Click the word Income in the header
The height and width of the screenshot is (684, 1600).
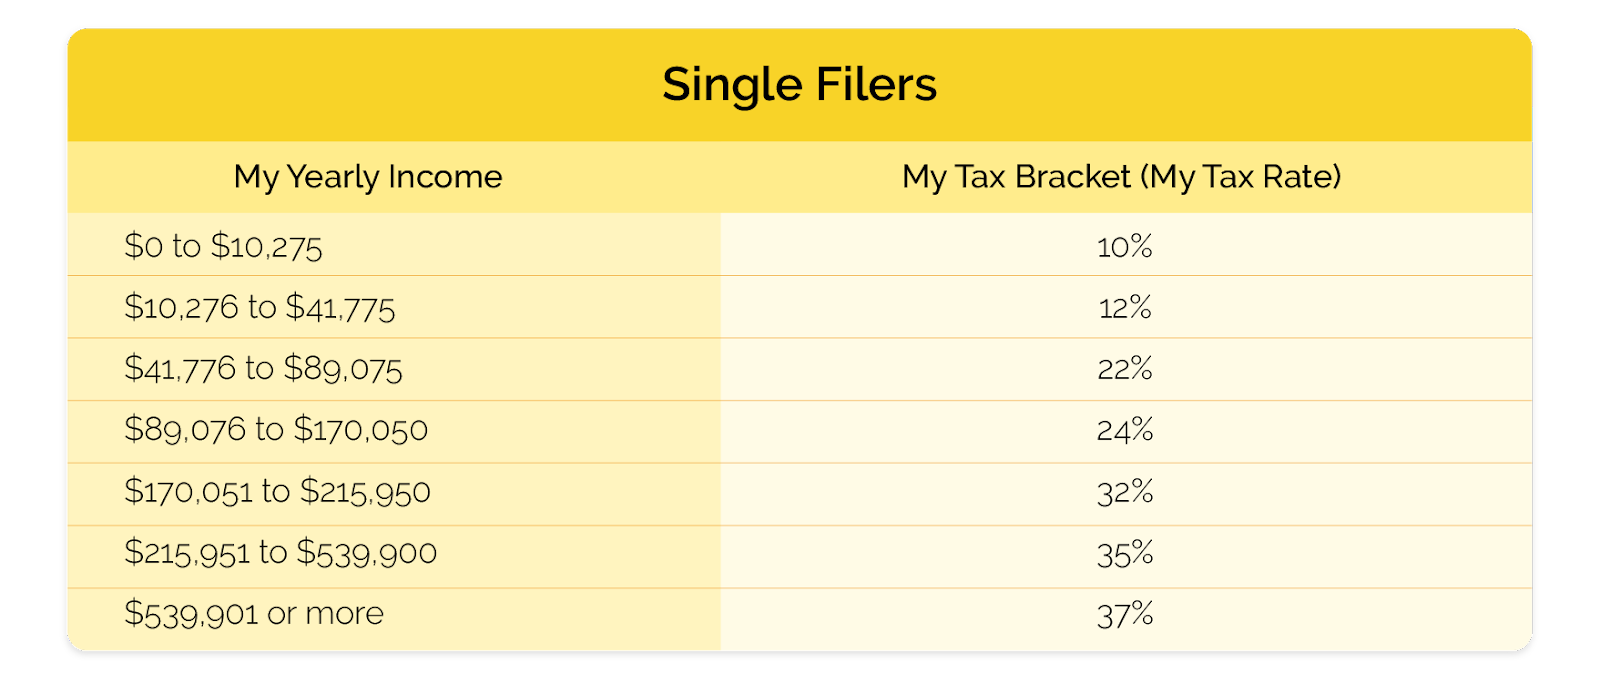click(x=445, y=177)
